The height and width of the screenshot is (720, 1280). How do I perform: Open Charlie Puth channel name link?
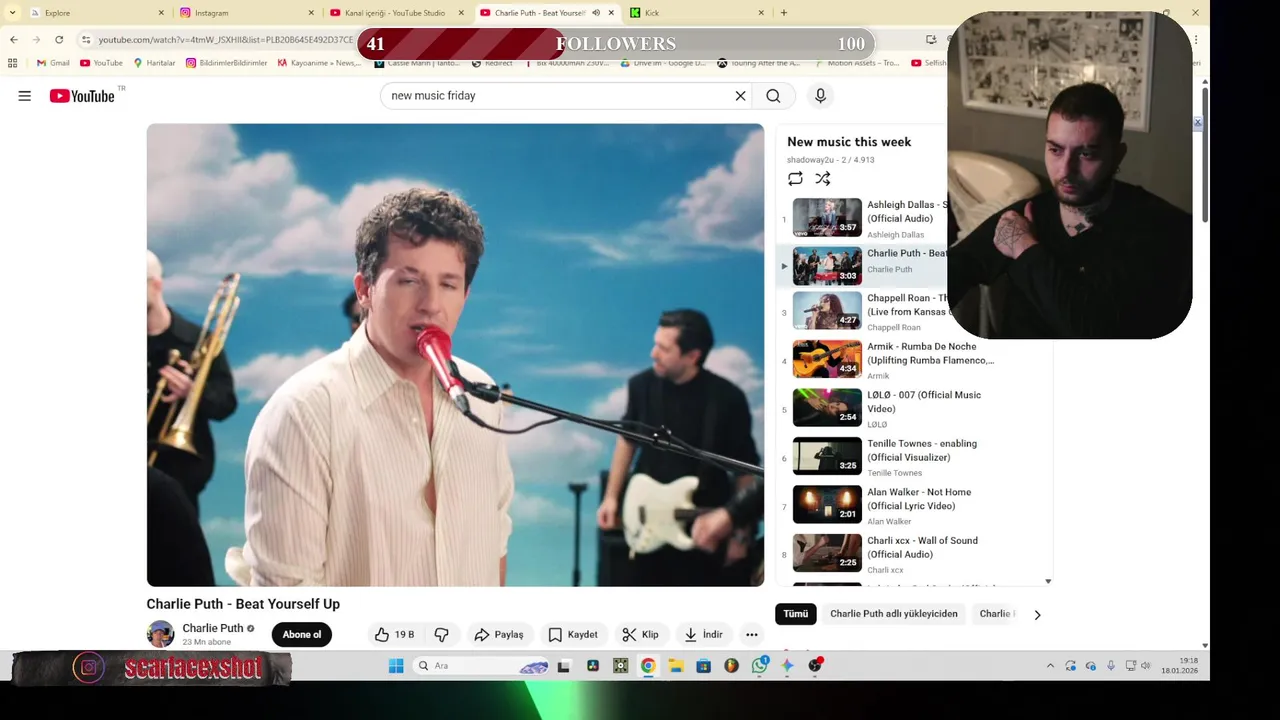[212, 628]
